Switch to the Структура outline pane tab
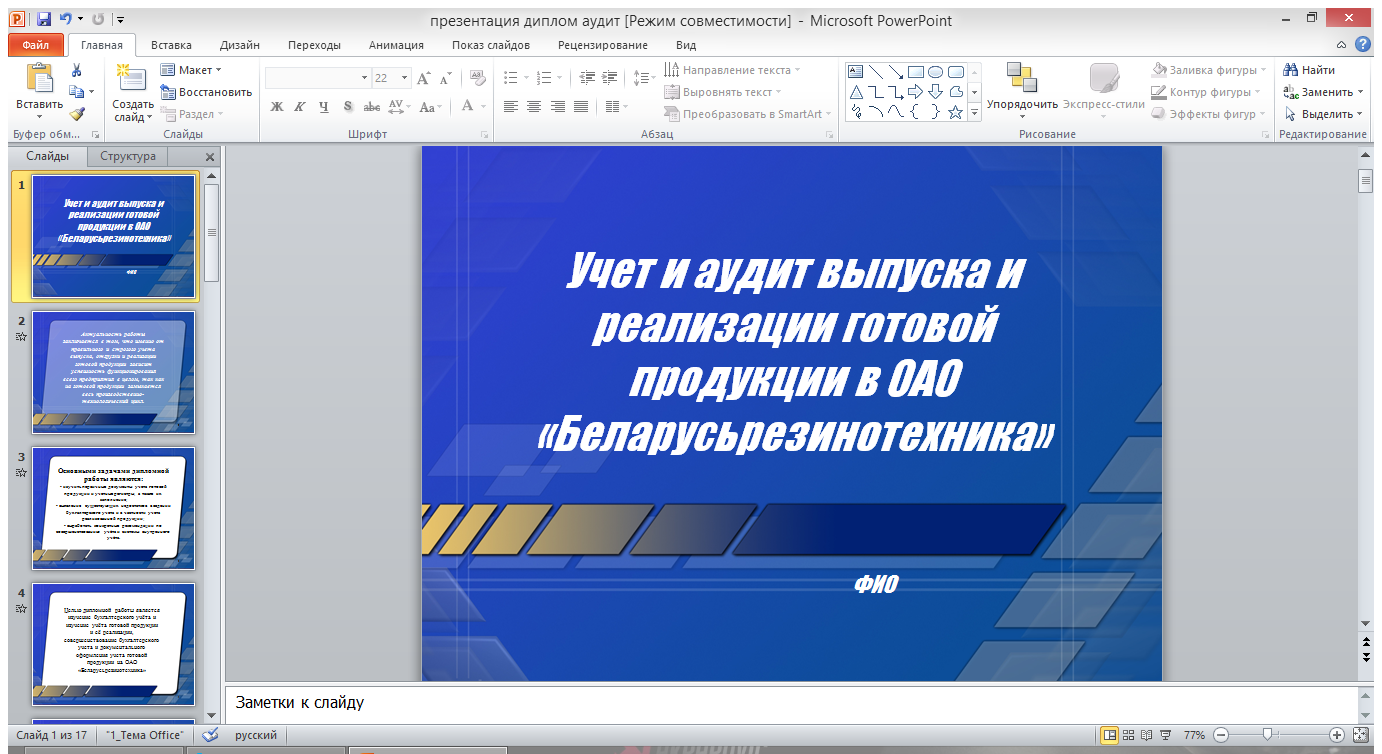The width and height of the screenshot is (1382, 754). pos(128,157)
